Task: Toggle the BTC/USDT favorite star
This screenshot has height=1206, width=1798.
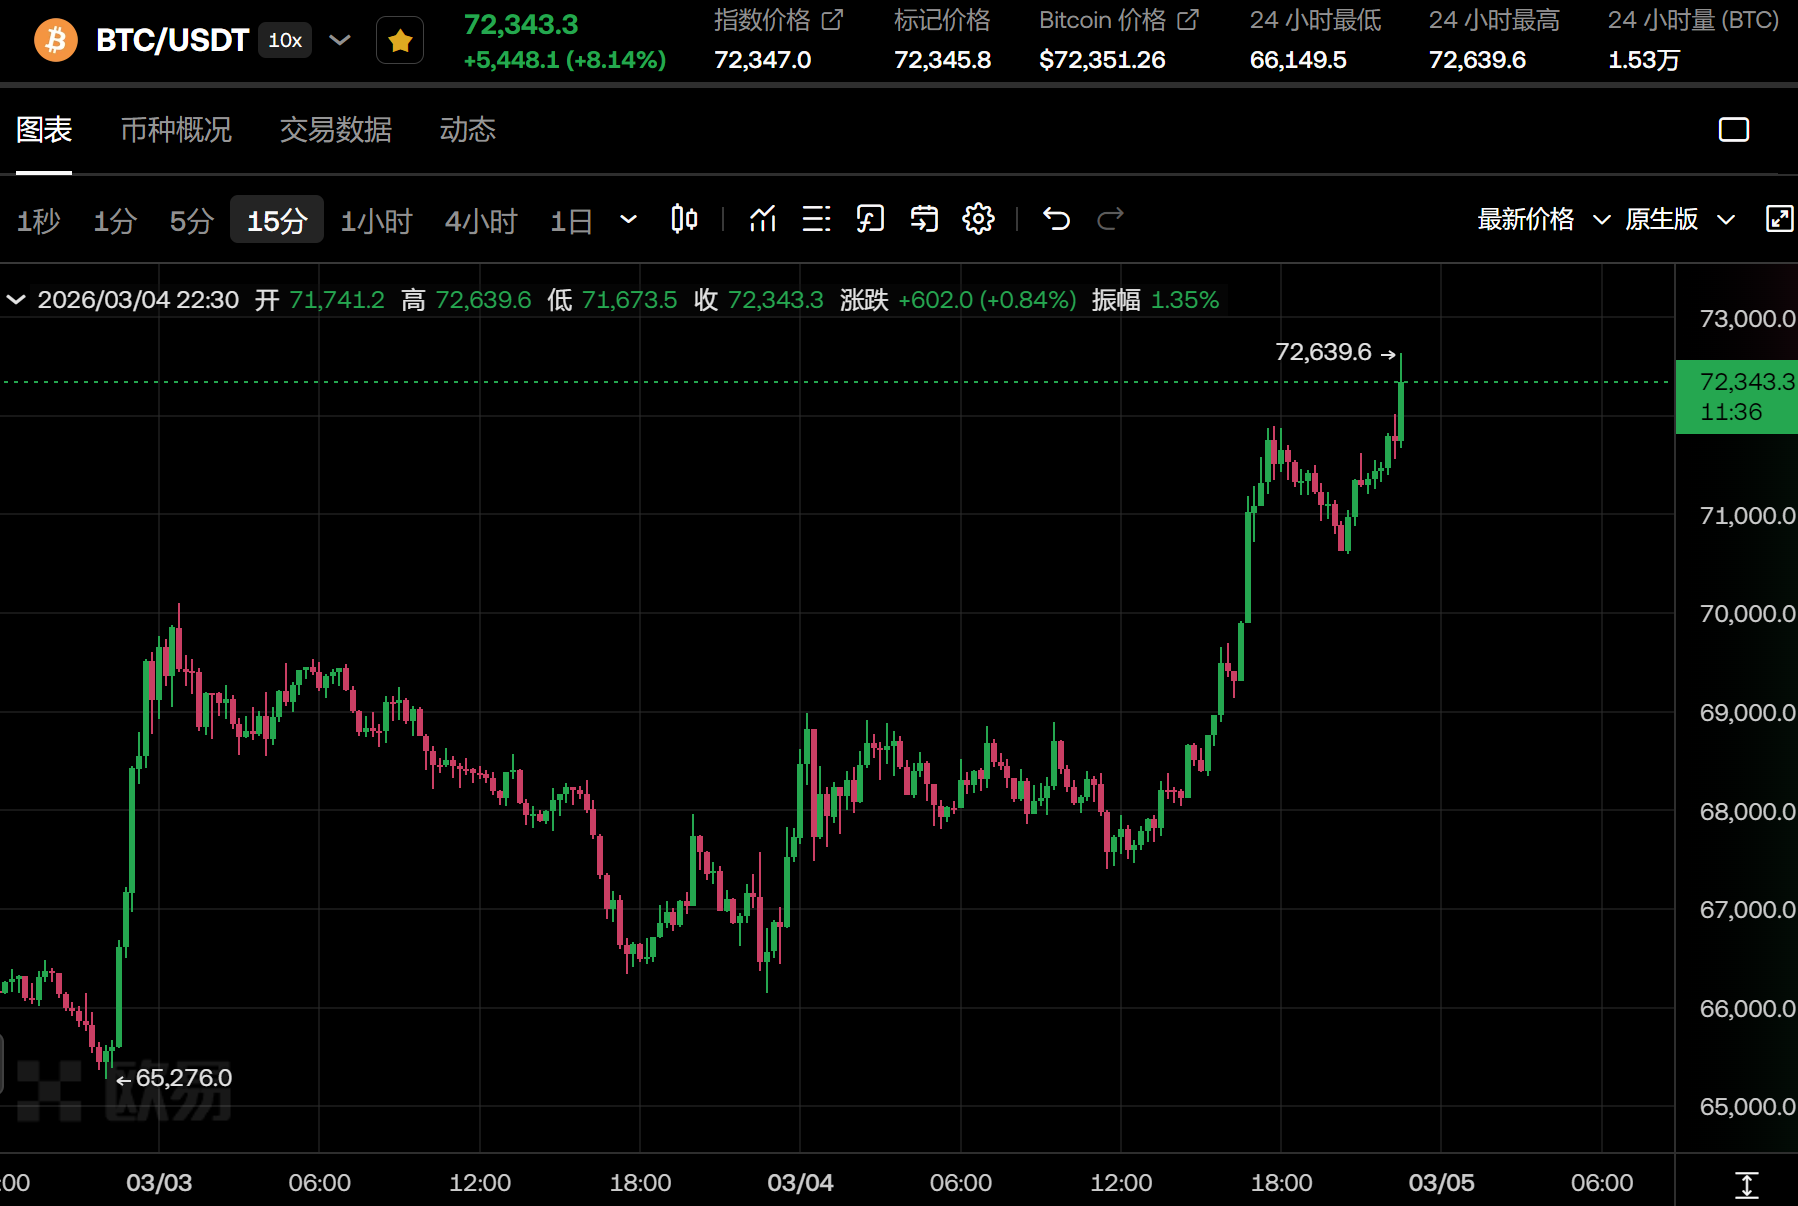Action: click(x=400, y=41)
